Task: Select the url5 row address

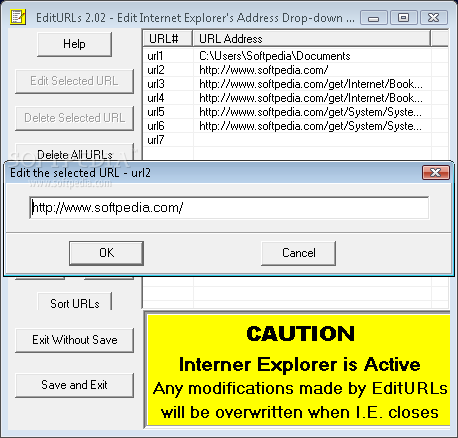Action: (x=310, y=112)
